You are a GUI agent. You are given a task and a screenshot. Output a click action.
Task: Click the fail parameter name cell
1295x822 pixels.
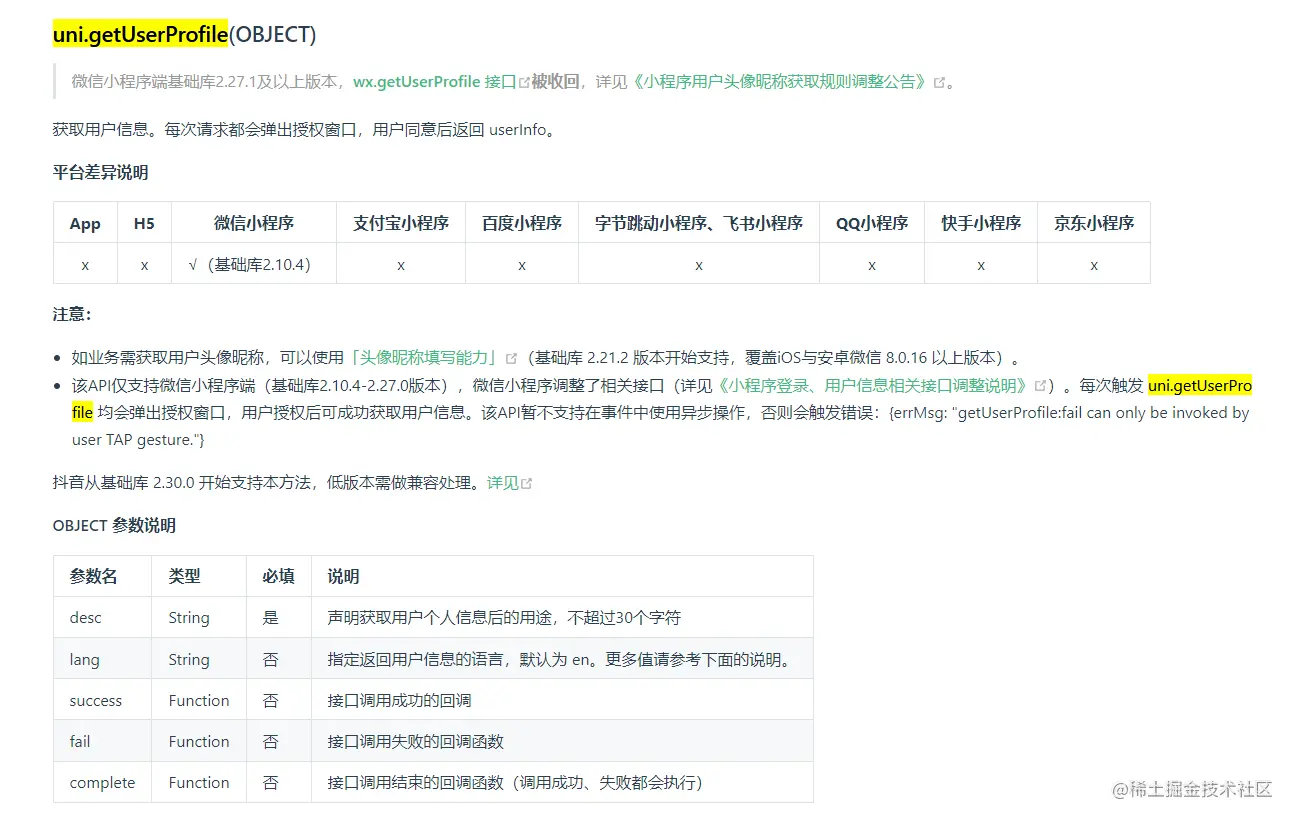pos(103,741)
